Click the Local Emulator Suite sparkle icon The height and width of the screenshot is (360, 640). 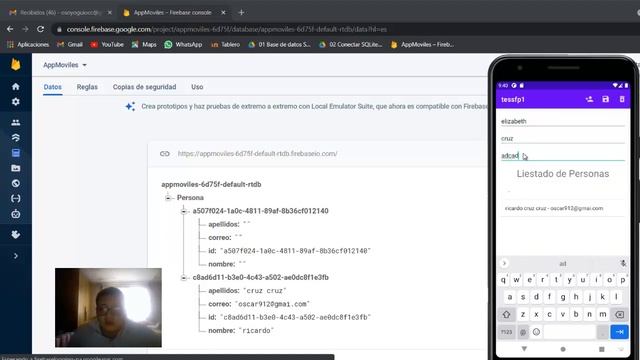[130, 107]
